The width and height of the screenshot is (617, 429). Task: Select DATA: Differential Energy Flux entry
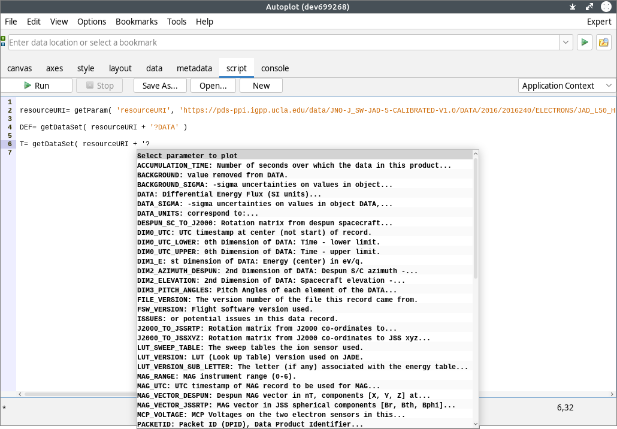305,194
